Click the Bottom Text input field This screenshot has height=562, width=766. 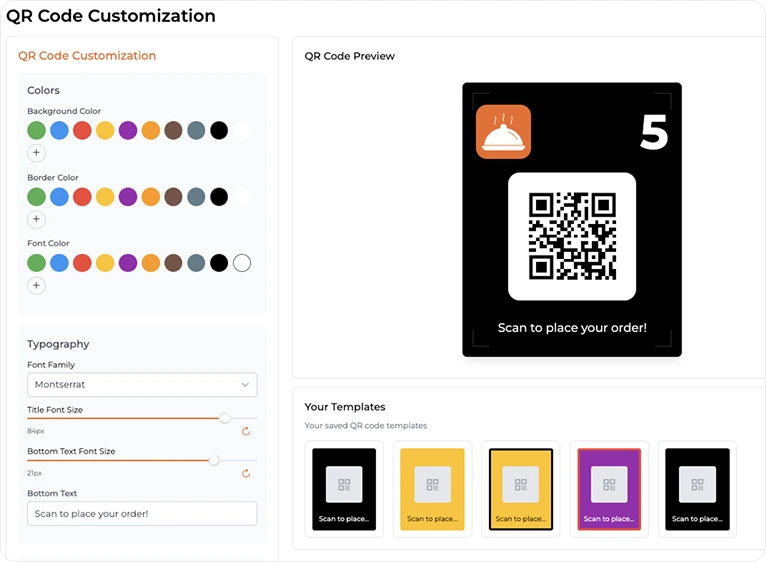pos(142,514)
